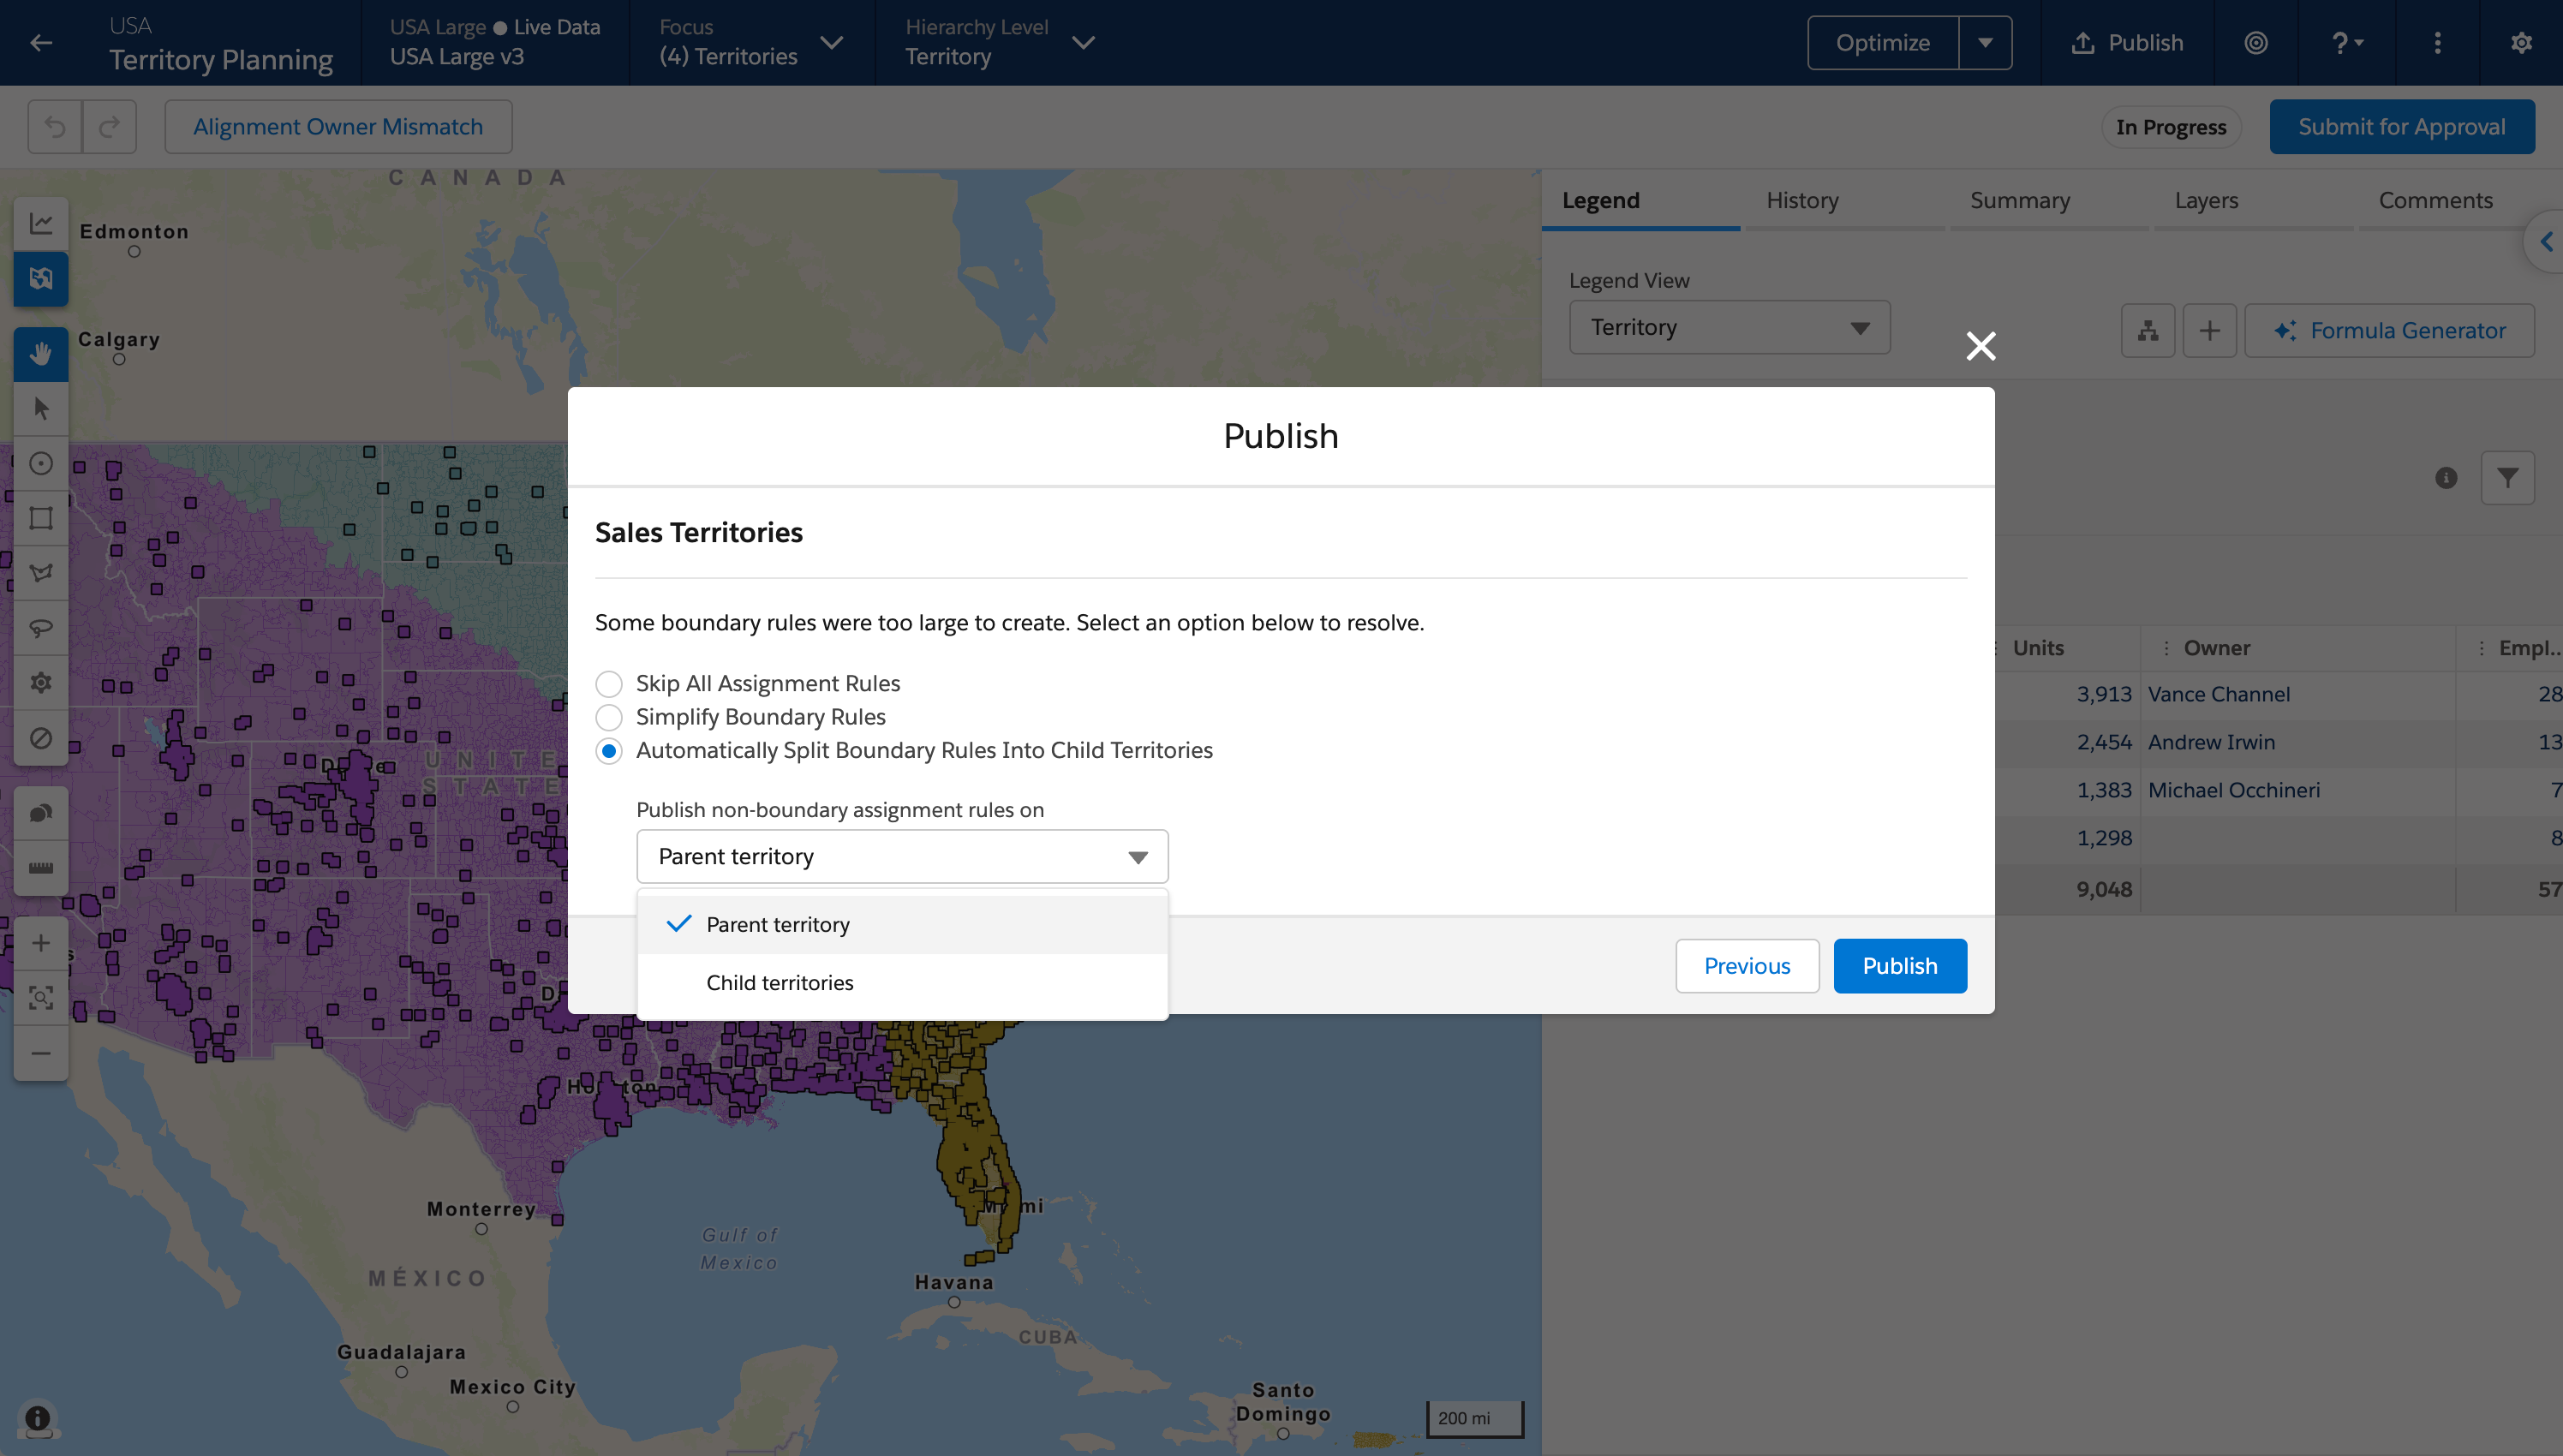The height and width of the screenshot is (1456, 2563).
Task: Click the Previous button
Action: [1747, 966]
